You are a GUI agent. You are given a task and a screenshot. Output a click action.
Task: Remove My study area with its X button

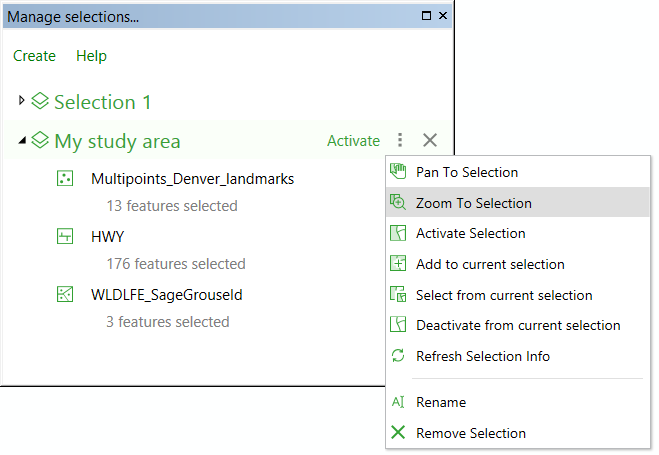click(x=430, y=140)
